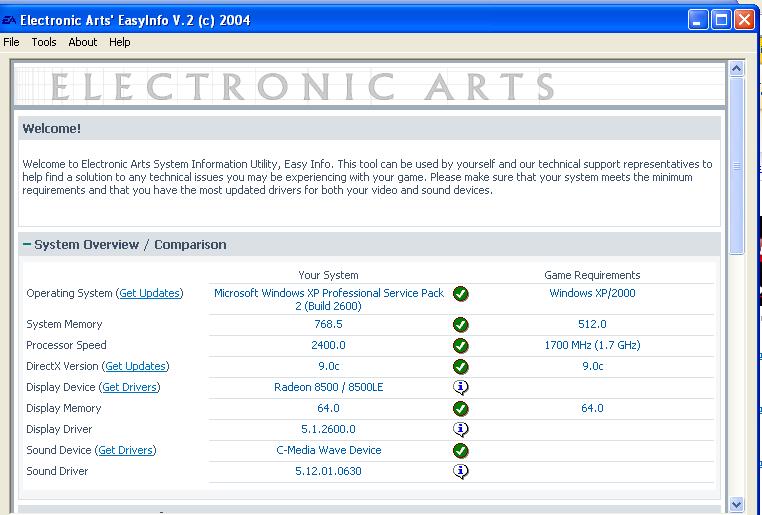Click the info icon next to Radeon 8500 / 8500LE
The height and width of the screenshot is (515, 762).
460,387
